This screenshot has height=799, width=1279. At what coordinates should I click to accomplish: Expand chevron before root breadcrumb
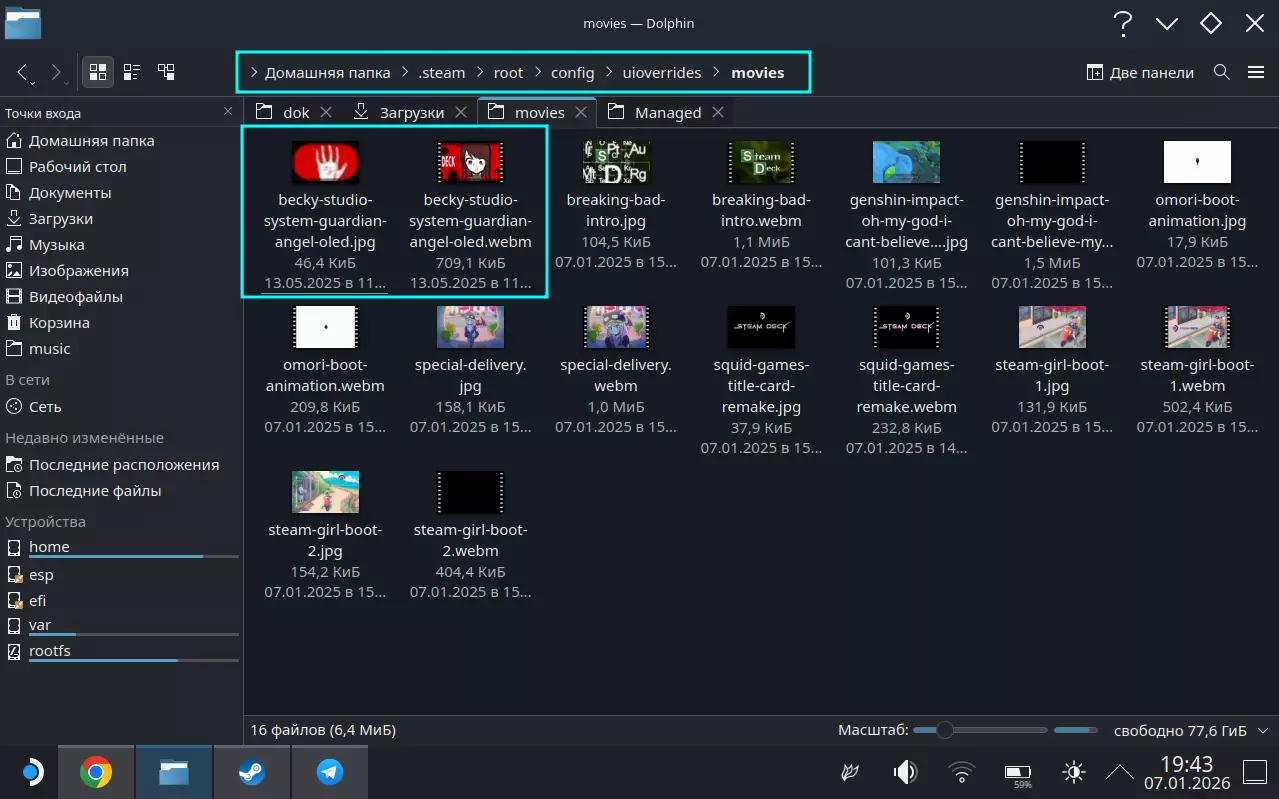pos(481,72)
